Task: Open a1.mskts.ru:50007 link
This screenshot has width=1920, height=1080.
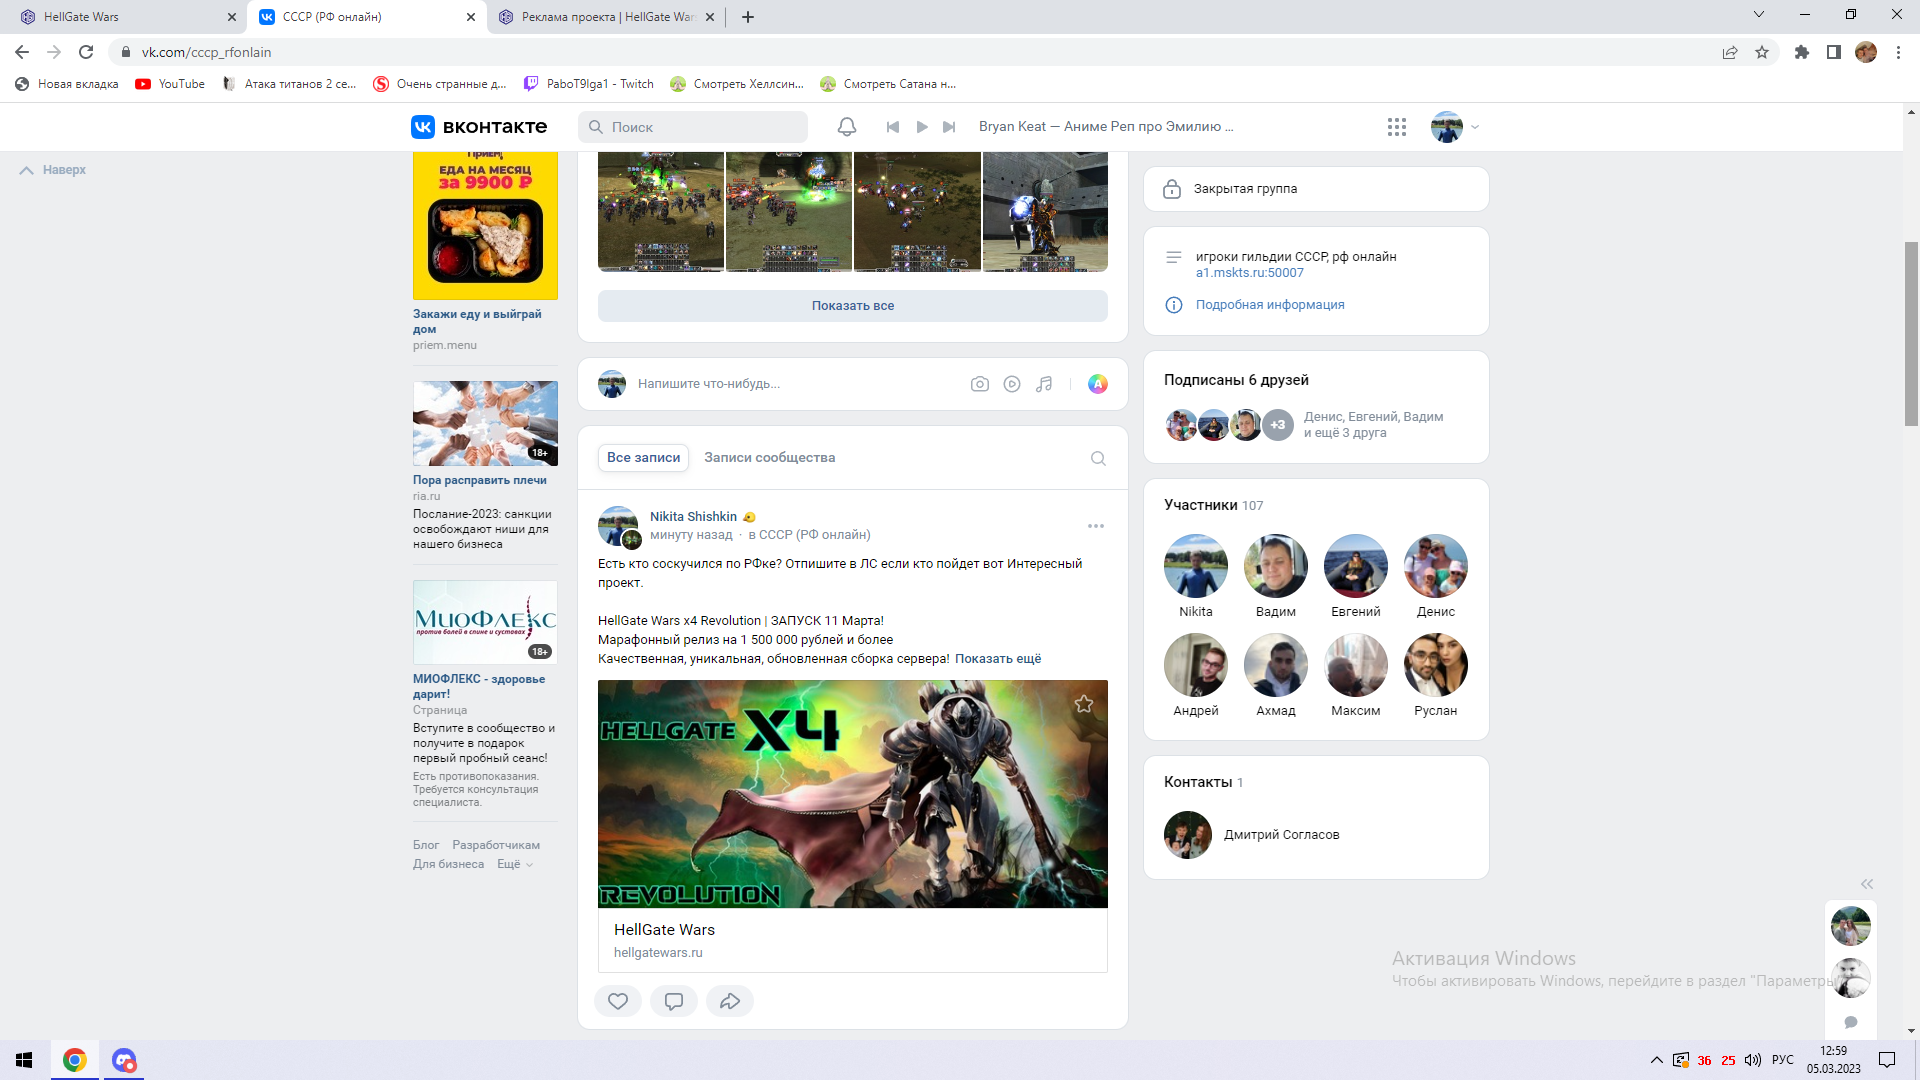Action: pos(1250,273)
